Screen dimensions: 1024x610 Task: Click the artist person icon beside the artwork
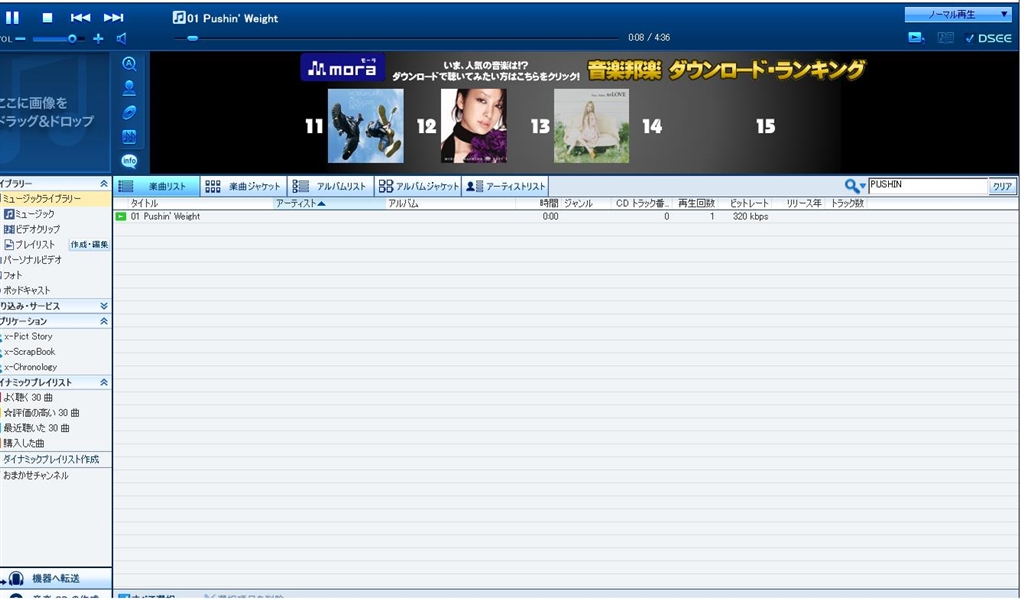tap(129, 87)
